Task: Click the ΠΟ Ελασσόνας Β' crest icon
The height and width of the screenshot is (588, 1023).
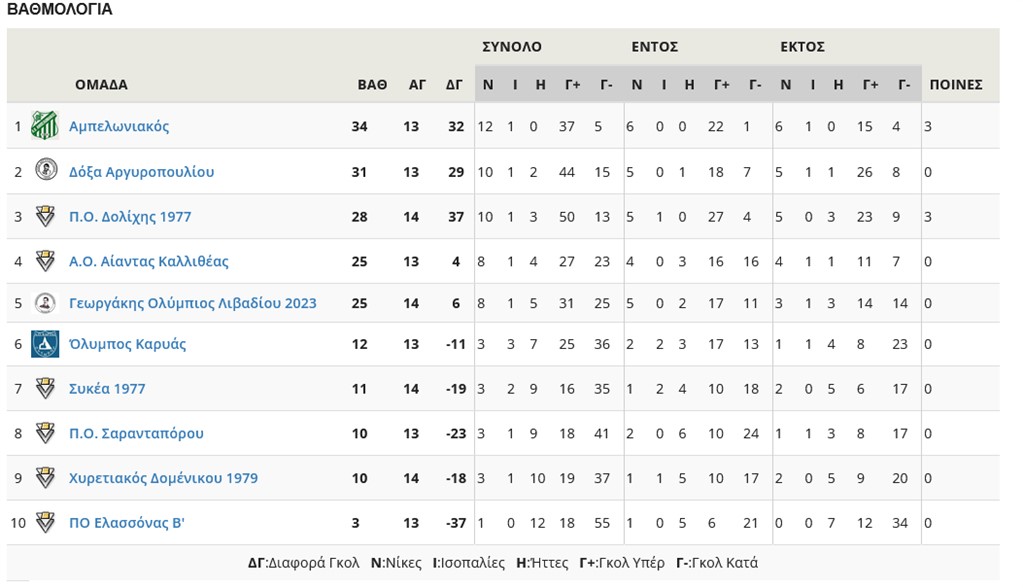Action: tap(44, 522)
